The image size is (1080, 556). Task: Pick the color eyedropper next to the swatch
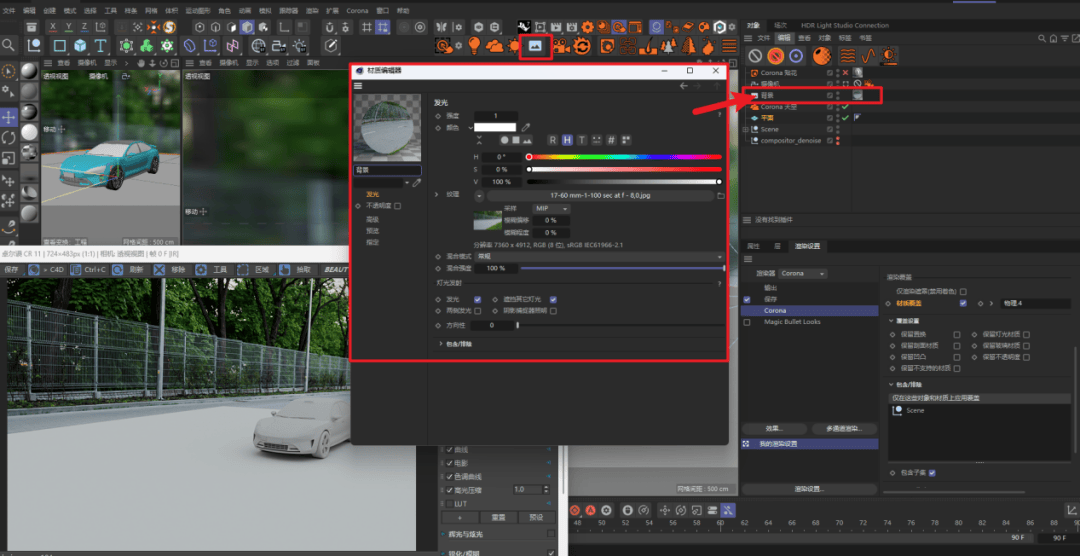[x=526, y=128]
